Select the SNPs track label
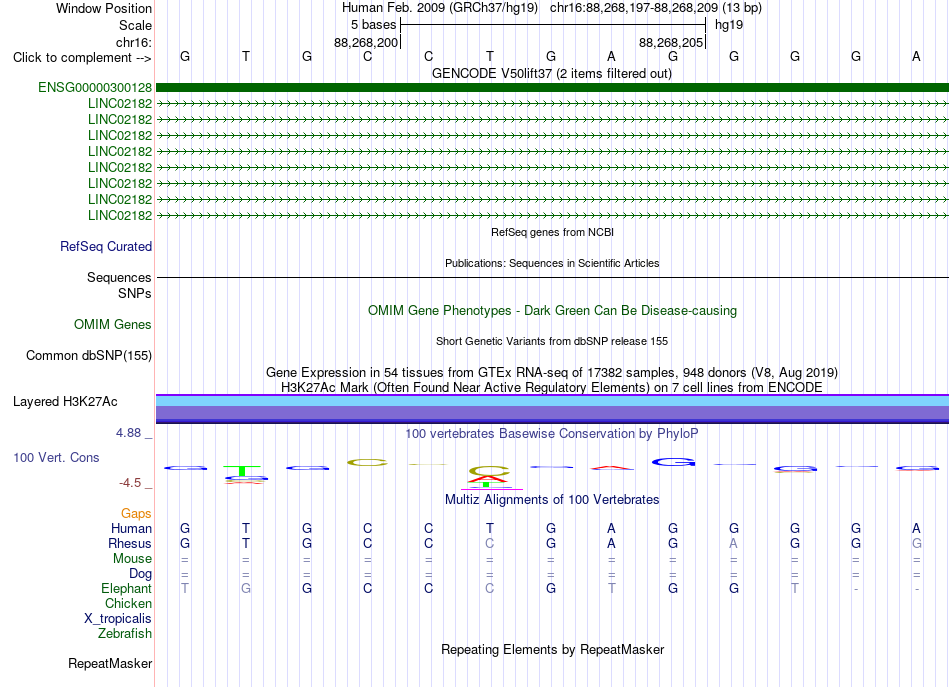The image size is (950, 687). (x=135, y=293)
